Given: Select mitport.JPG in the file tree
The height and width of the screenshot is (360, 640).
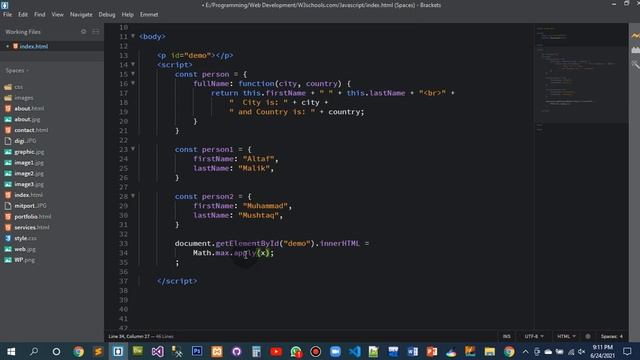Looking at the screenshot, I should 30,206.
